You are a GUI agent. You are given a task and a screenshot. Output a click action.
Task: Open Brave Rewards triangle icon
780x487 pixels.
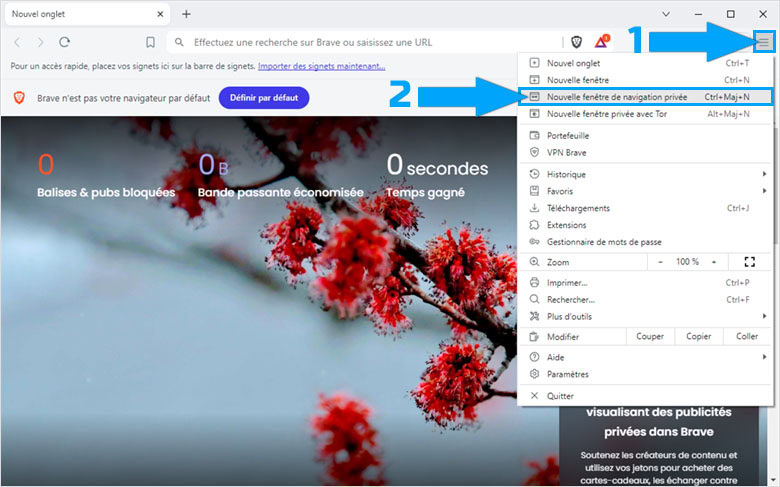point(602,42)
